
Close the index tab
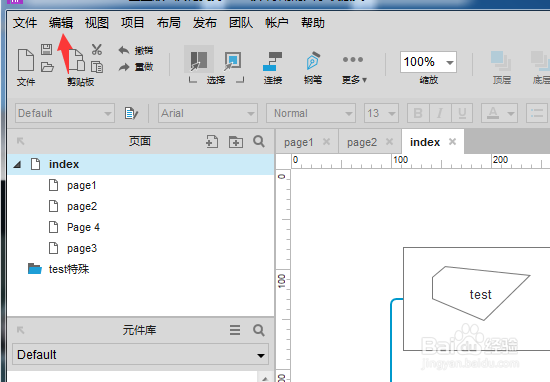(452, 142)
